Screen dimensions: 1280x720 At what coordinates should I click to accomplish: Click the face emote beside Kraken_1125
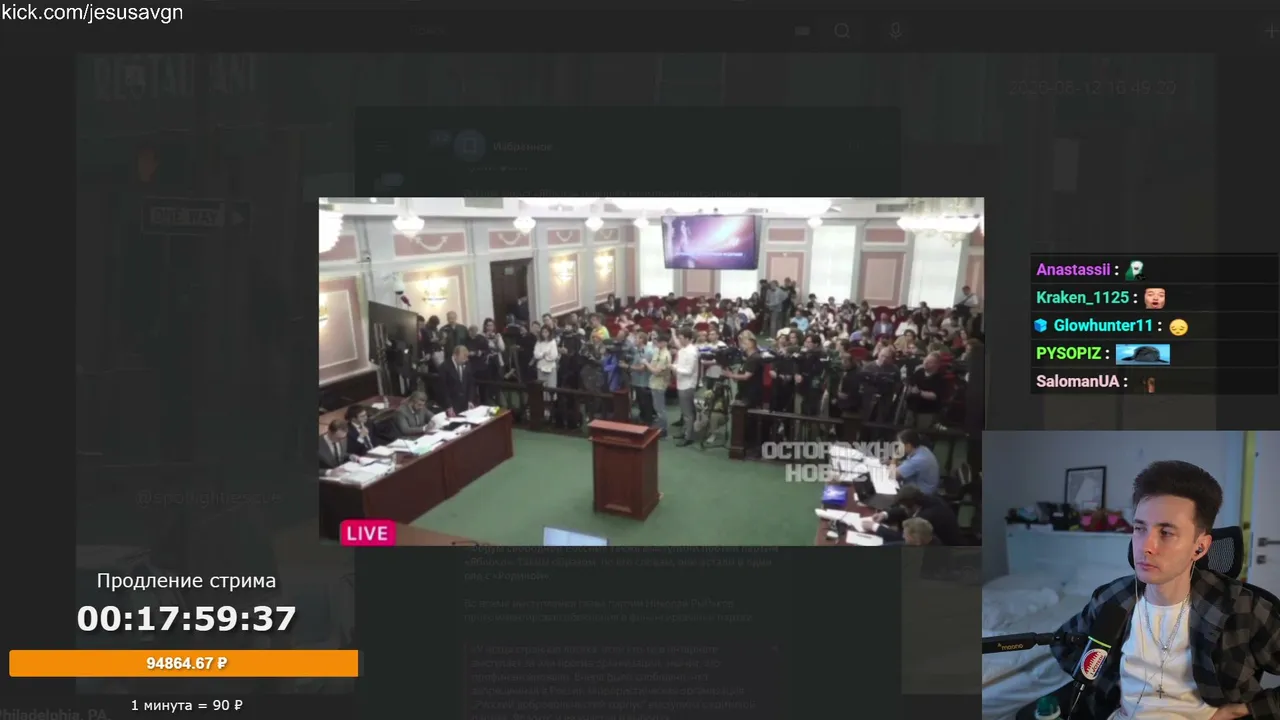point(1154,297)
